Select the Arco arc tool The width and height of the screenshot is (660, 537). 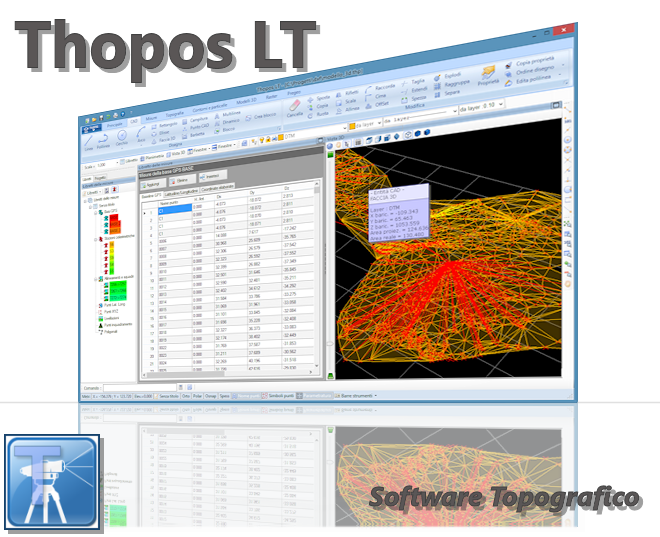141,135
